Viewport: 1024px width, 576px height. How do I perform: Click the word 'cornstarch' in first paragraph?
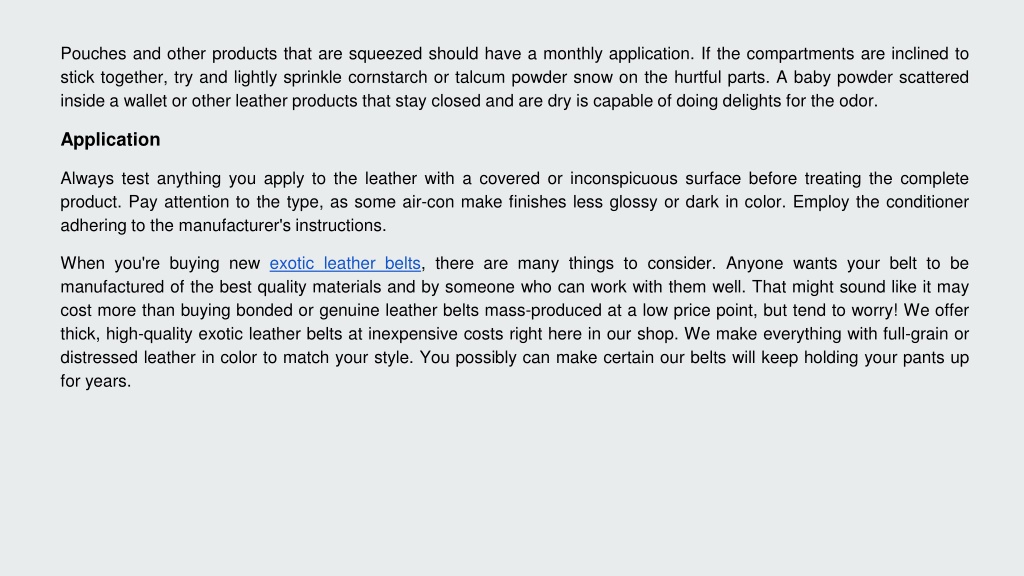click(387, 78)
